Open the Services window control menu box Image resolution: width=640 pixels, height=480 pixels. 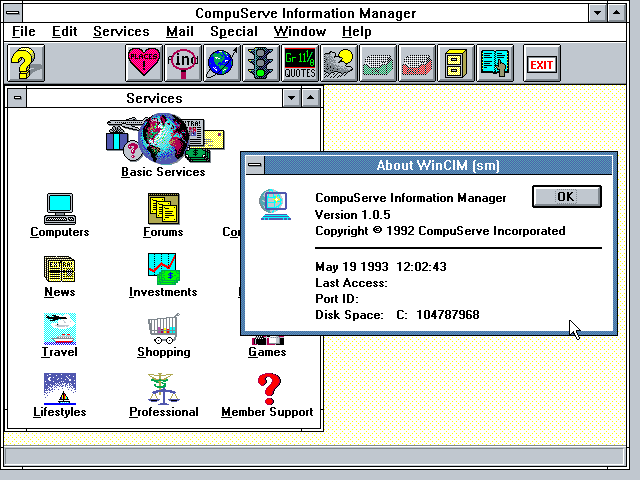pos(19,98)
